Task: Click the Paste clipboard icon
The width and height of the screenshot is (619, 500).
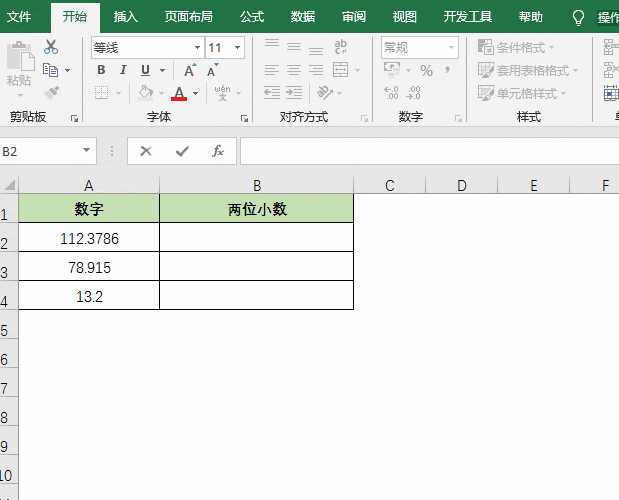Action: point(20,57)
